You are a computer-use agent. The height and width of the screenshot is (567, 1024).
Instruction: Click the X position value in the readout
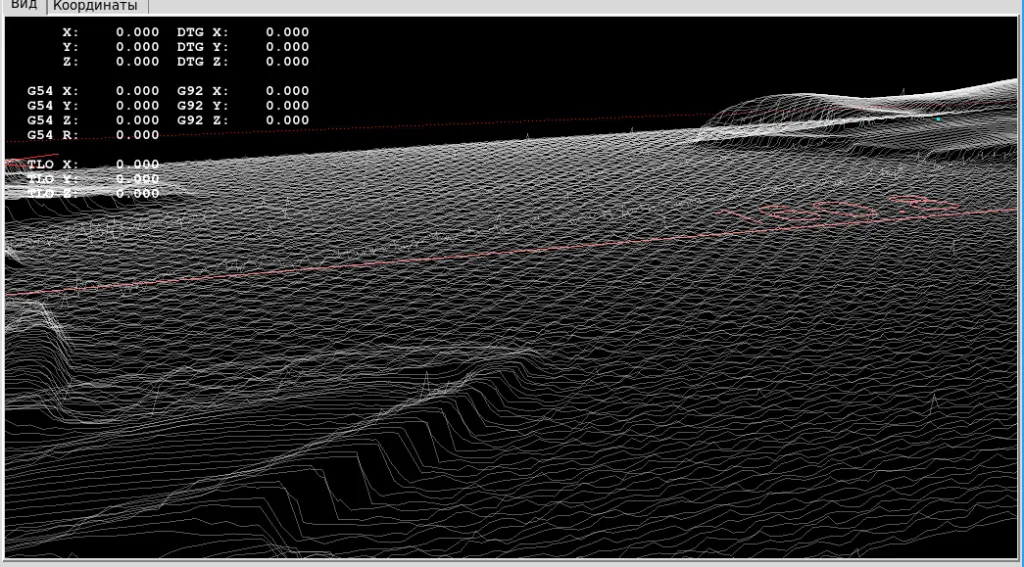(137, 32)
